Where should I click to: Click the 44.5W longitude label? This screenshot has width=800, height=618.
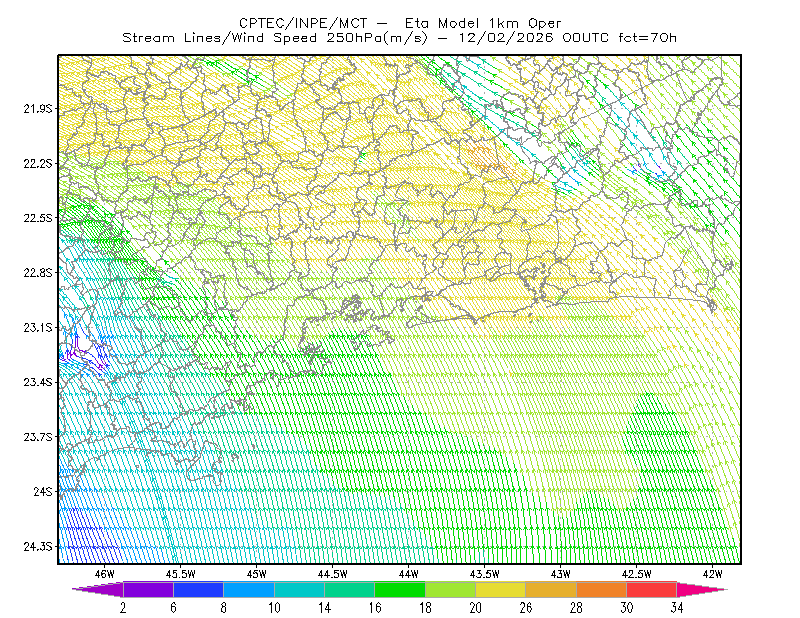click(x=333, y=574)
